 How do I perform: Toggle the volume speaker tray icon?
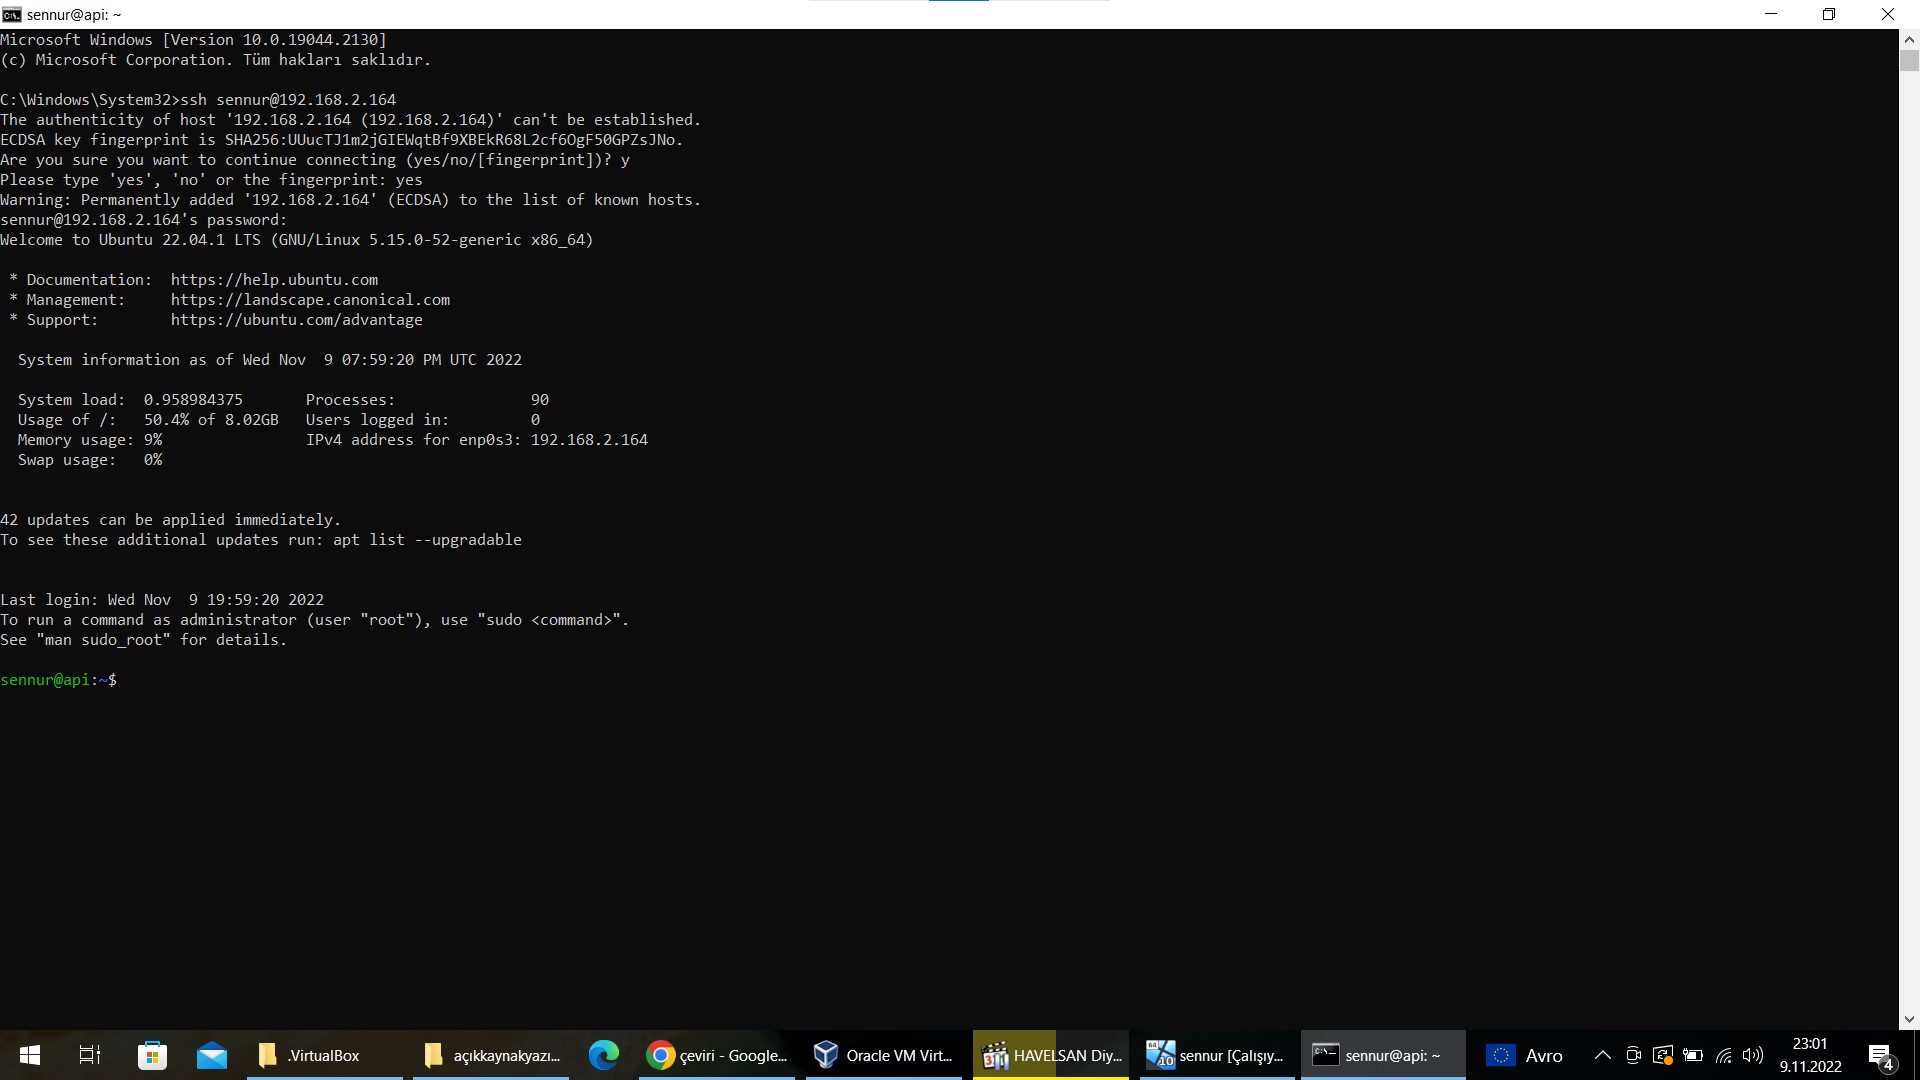[x=1753, y=1055]
